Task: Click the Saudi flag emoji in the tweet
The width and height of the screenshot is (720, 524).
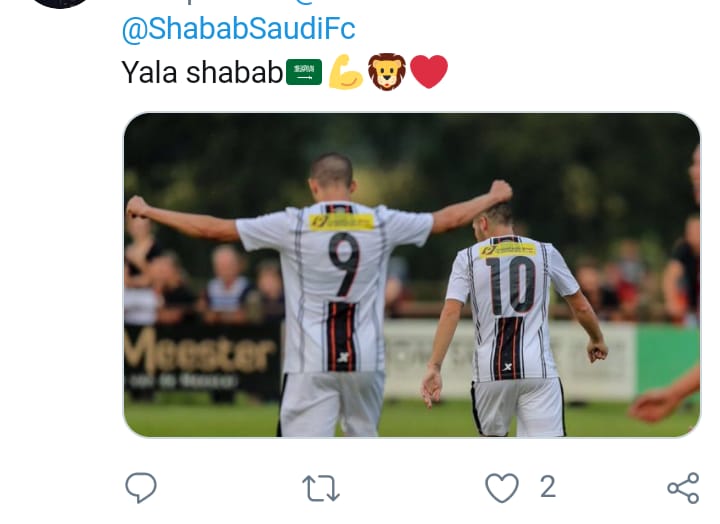Action: click(x=304, y=72)
